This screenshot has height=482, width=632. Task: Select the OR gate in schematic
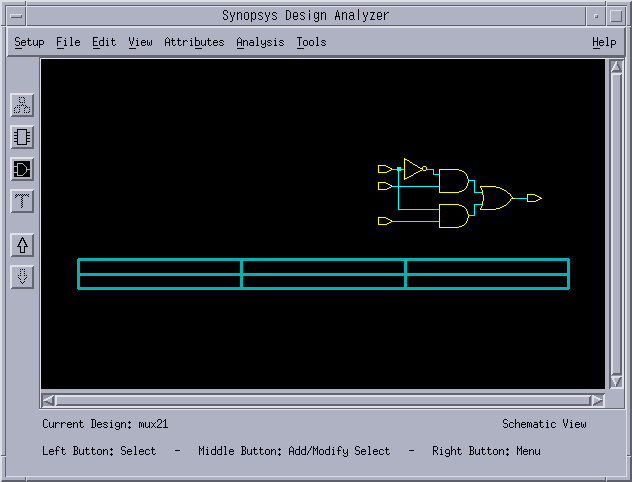tap(497, 198)
